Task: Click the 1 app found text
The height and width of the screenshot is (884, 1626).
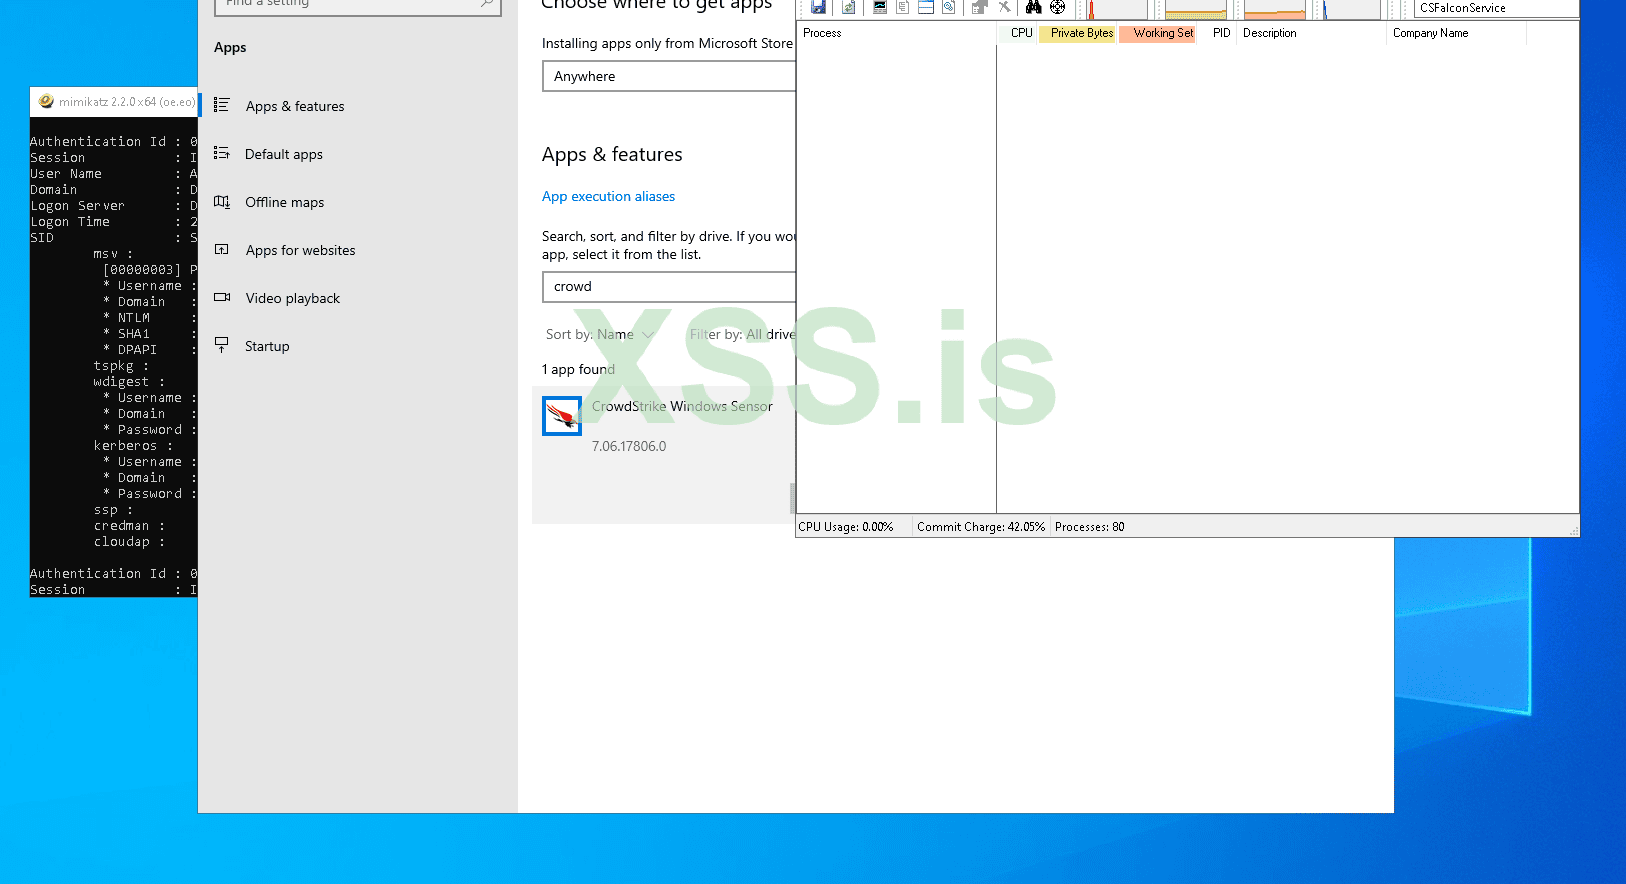Action: tap(578, 369)
